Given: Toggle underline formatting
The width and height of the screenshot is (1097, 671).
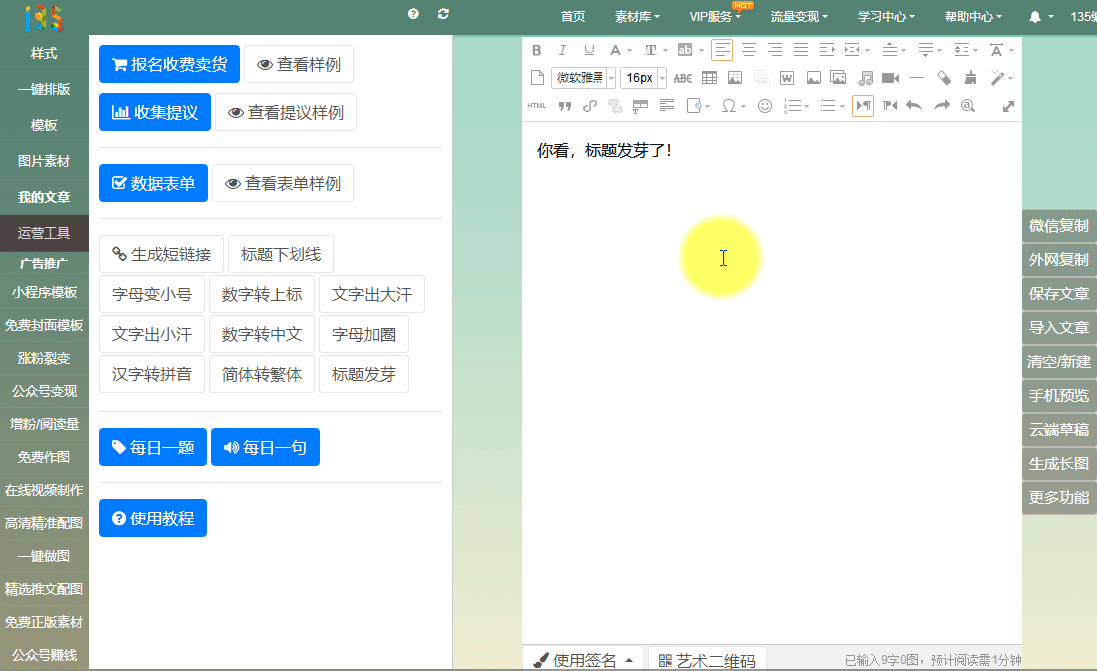Looking at the screenshot, I should click(x=589, y=50).
